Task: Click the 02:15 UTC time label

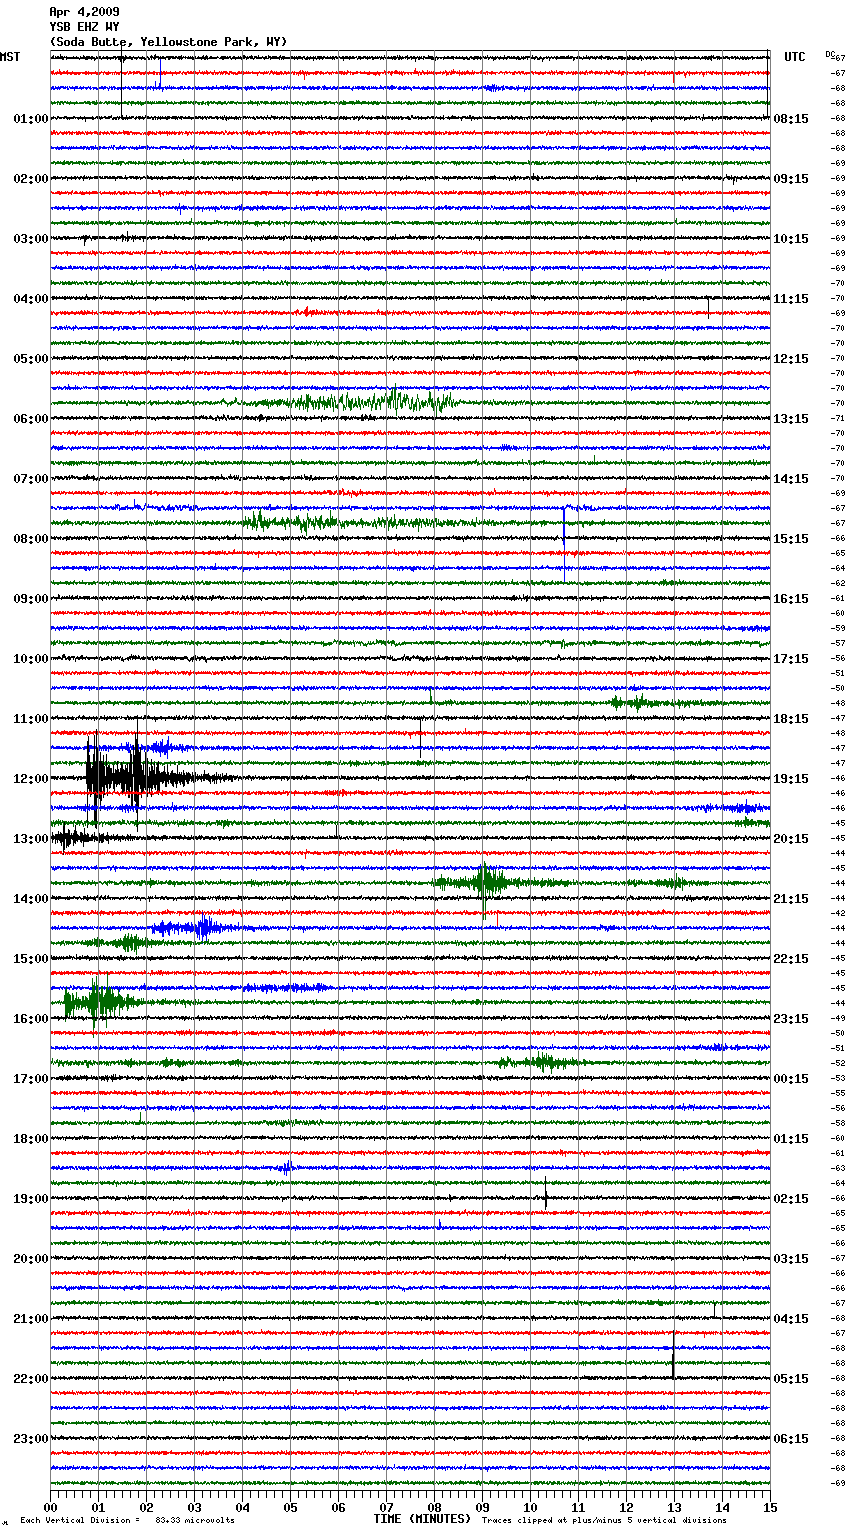Action: (x=791, y=1199)
